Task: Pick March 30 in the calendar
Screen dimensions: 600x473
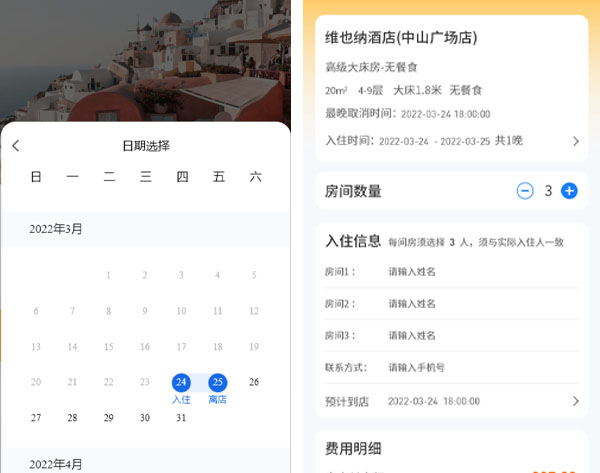Action: [145, 418]
